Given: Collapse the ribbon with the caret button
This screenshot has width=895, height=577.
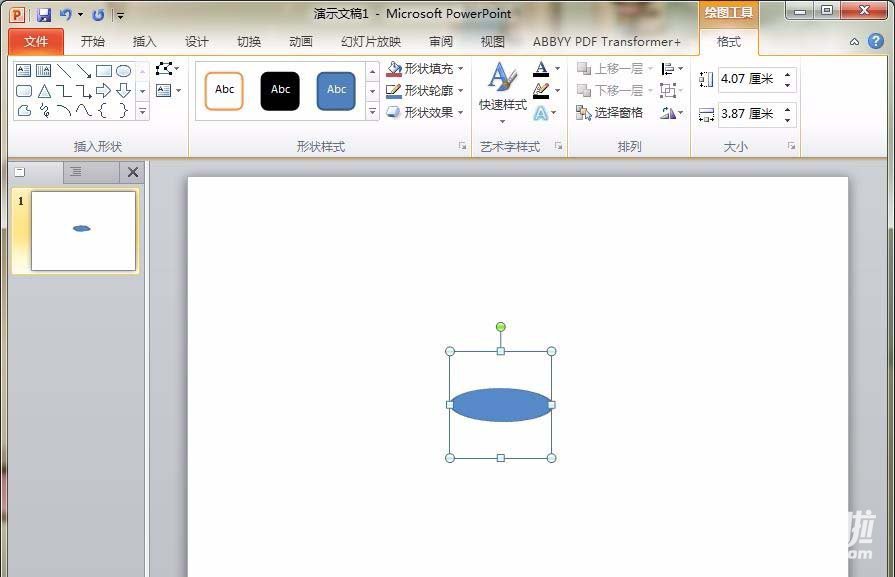Looking at the screenshot, I should (x=854, y=41).
